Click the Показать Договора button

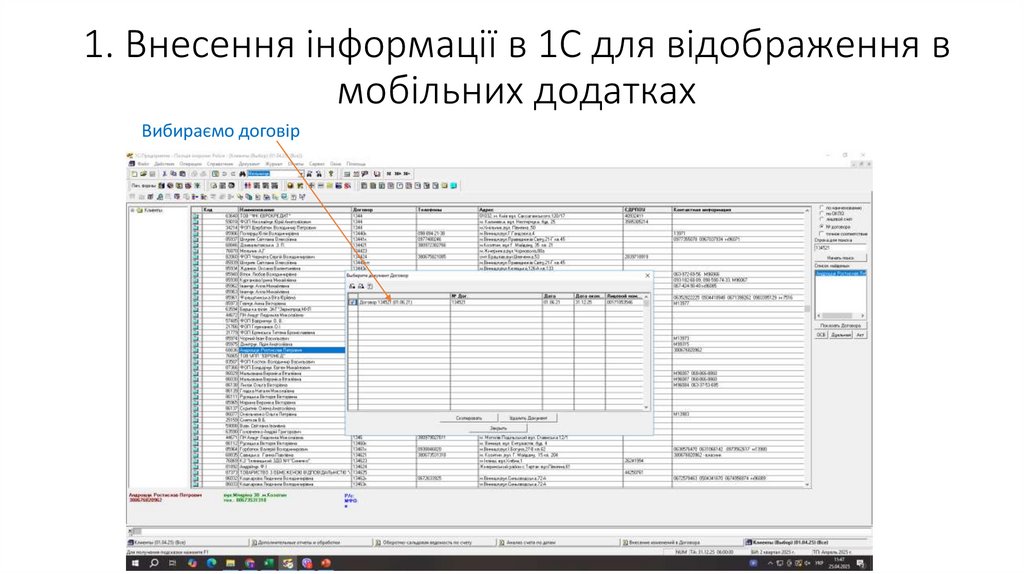coord(840,325)
